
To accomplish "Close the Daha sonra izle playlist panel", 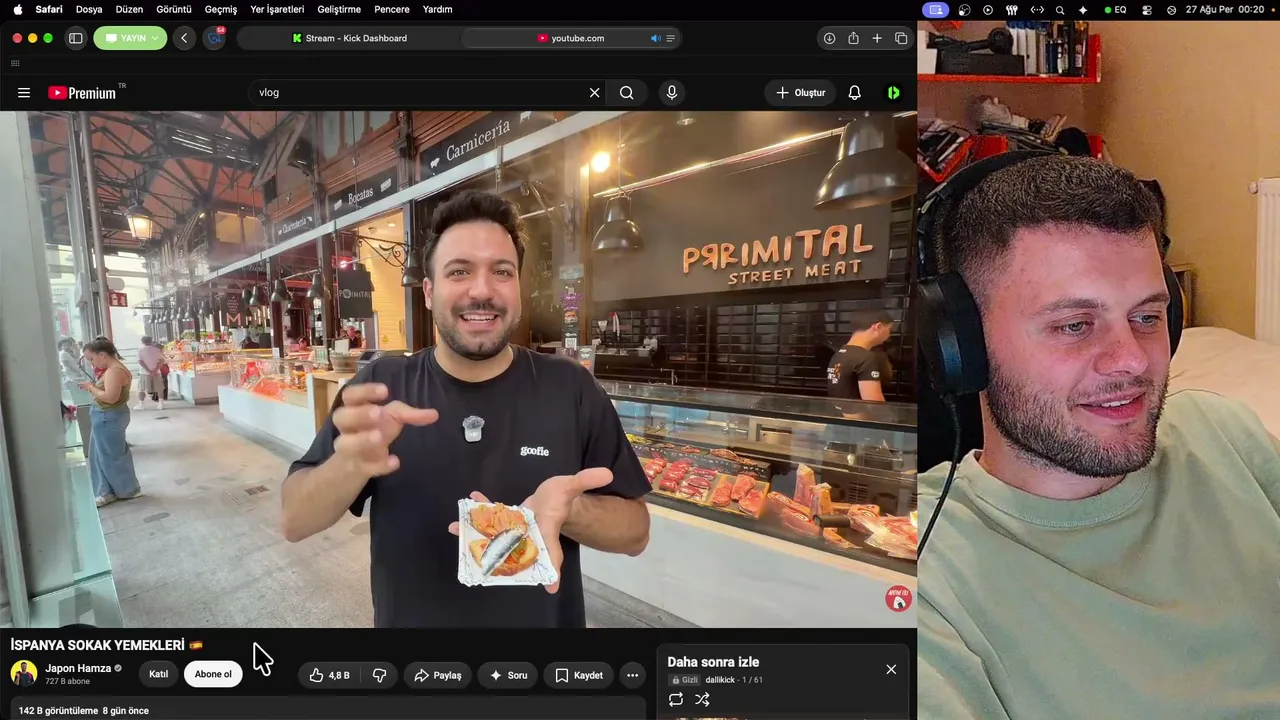I will coord(891,669).
